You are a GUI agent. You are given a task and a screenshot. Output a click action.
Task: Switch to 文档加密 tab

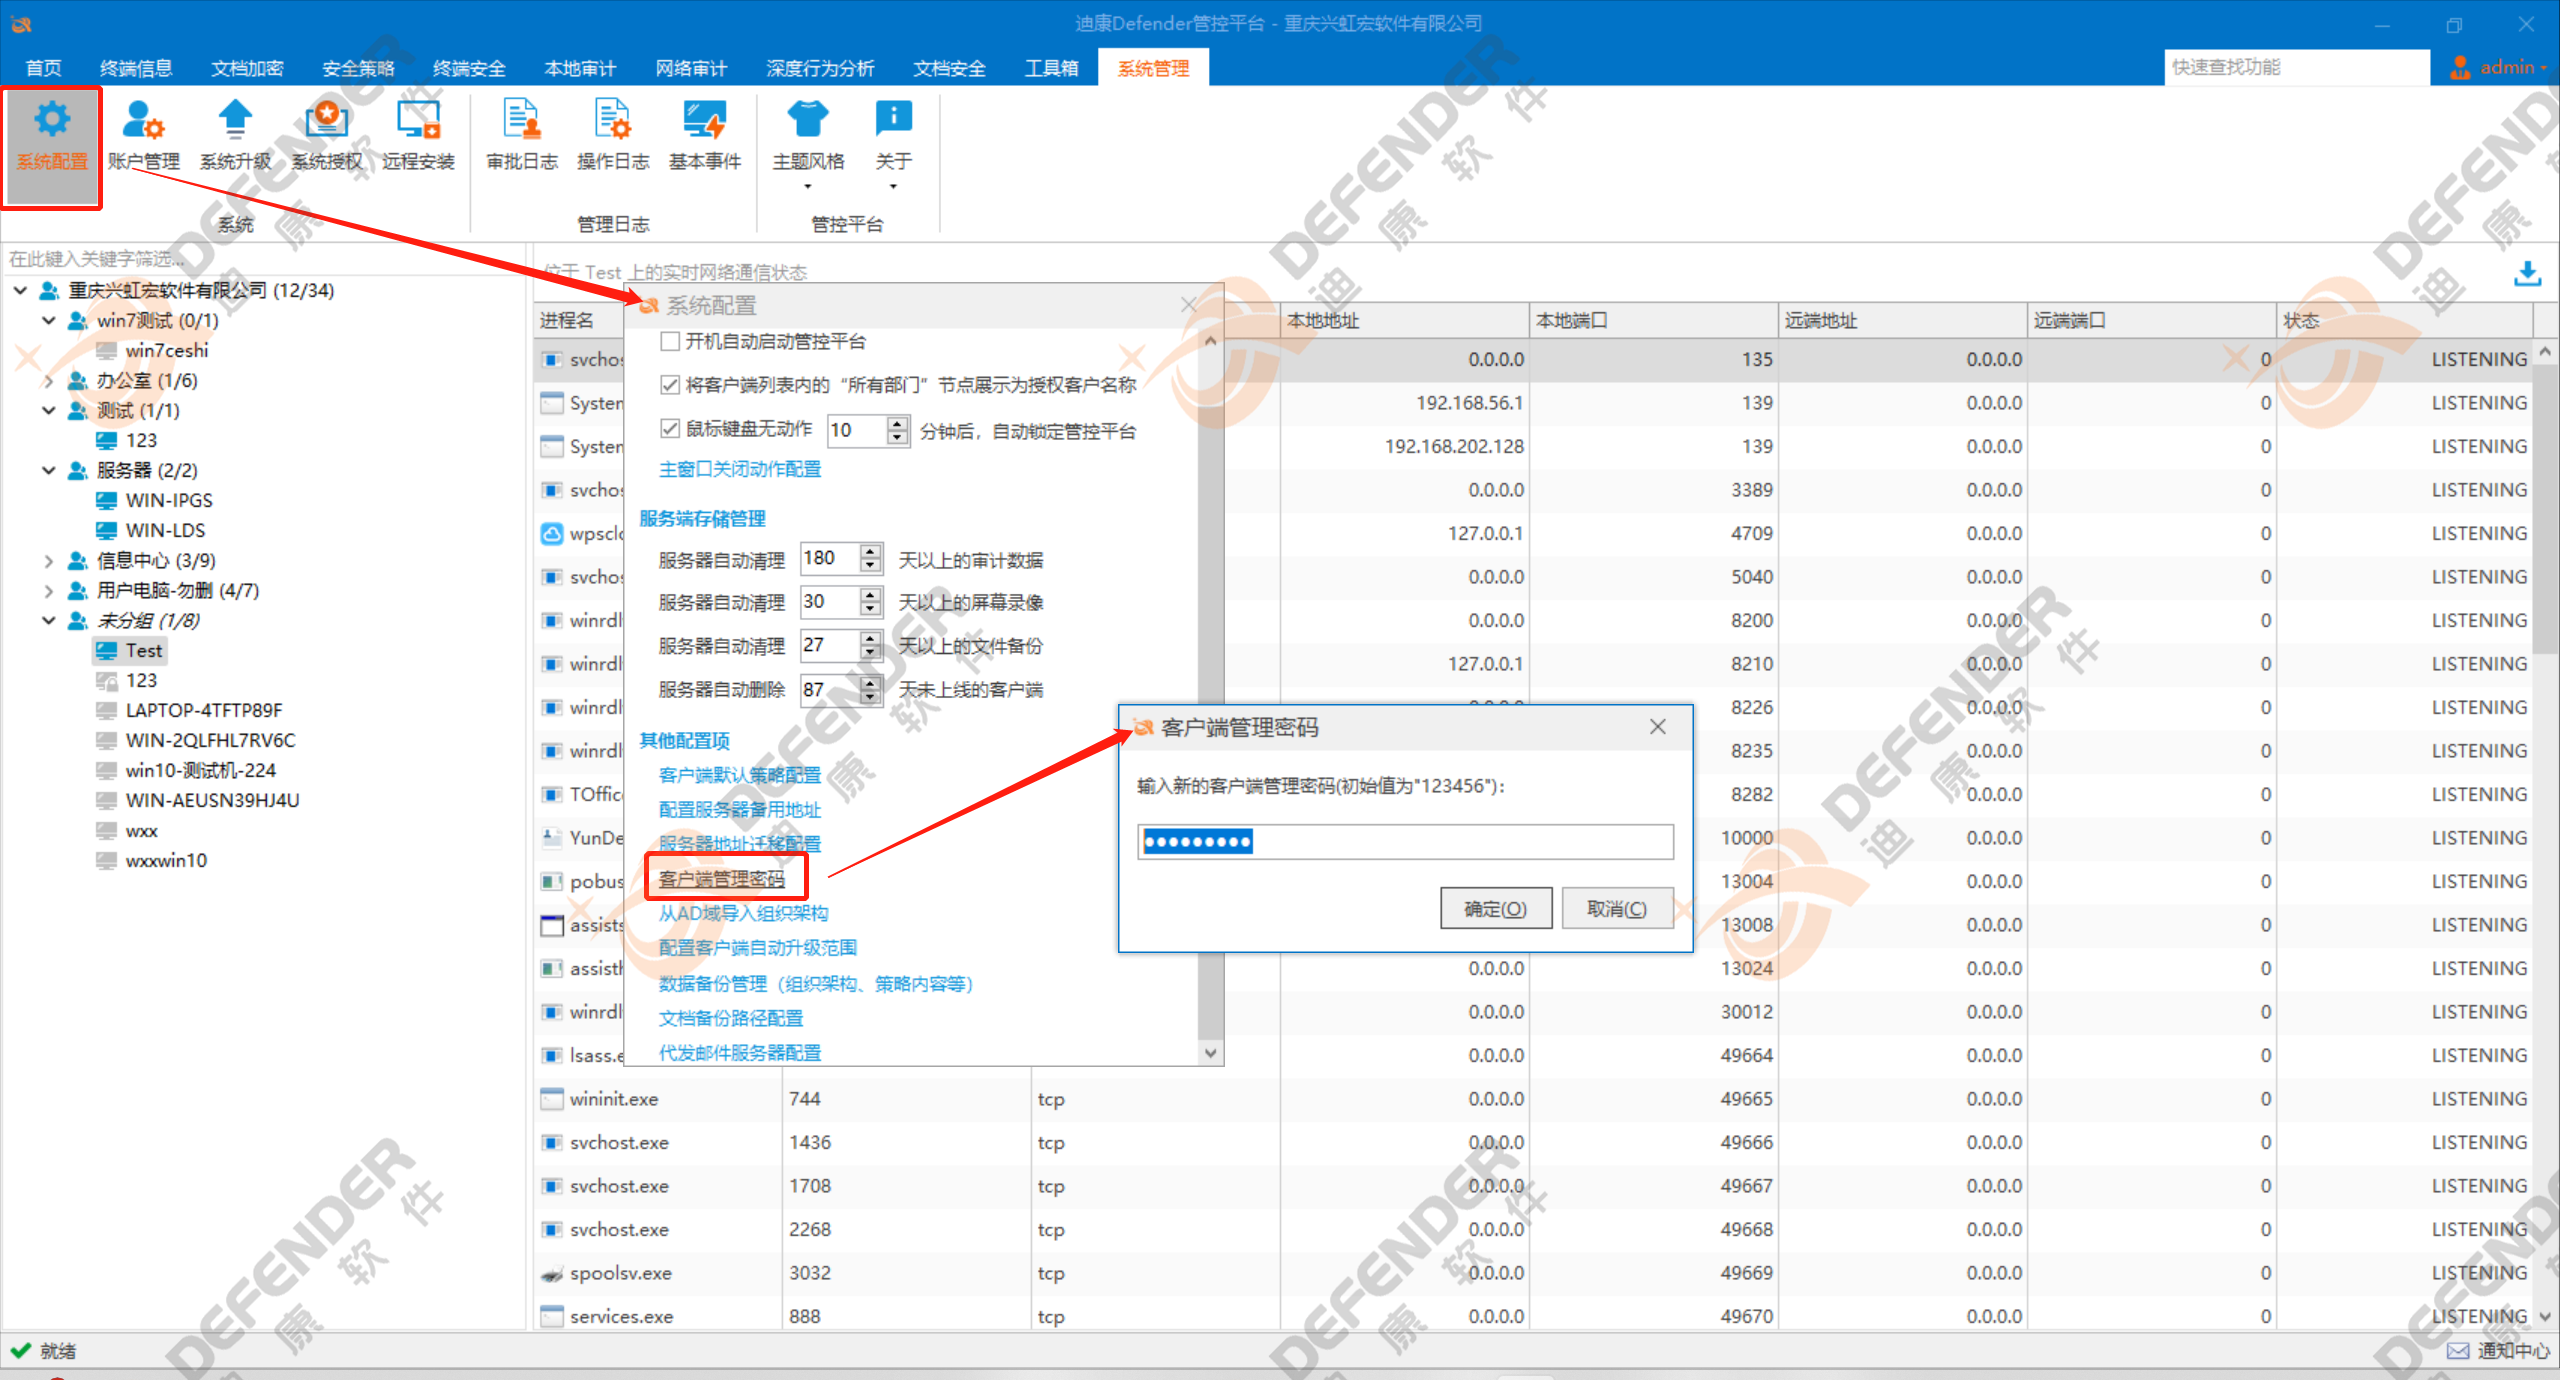(247, 68)
